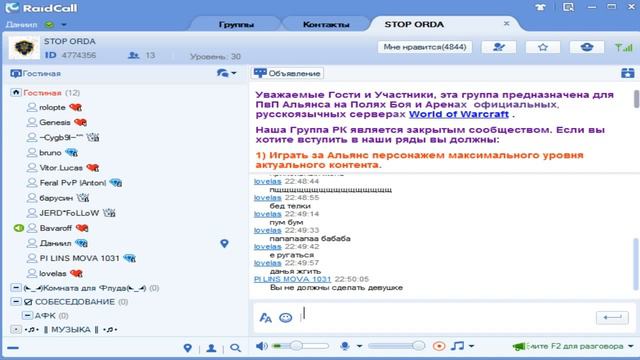The height and width of the screenshot is (360, 640).
Task: Switch to the Группы tab
Action: [236, 24]
